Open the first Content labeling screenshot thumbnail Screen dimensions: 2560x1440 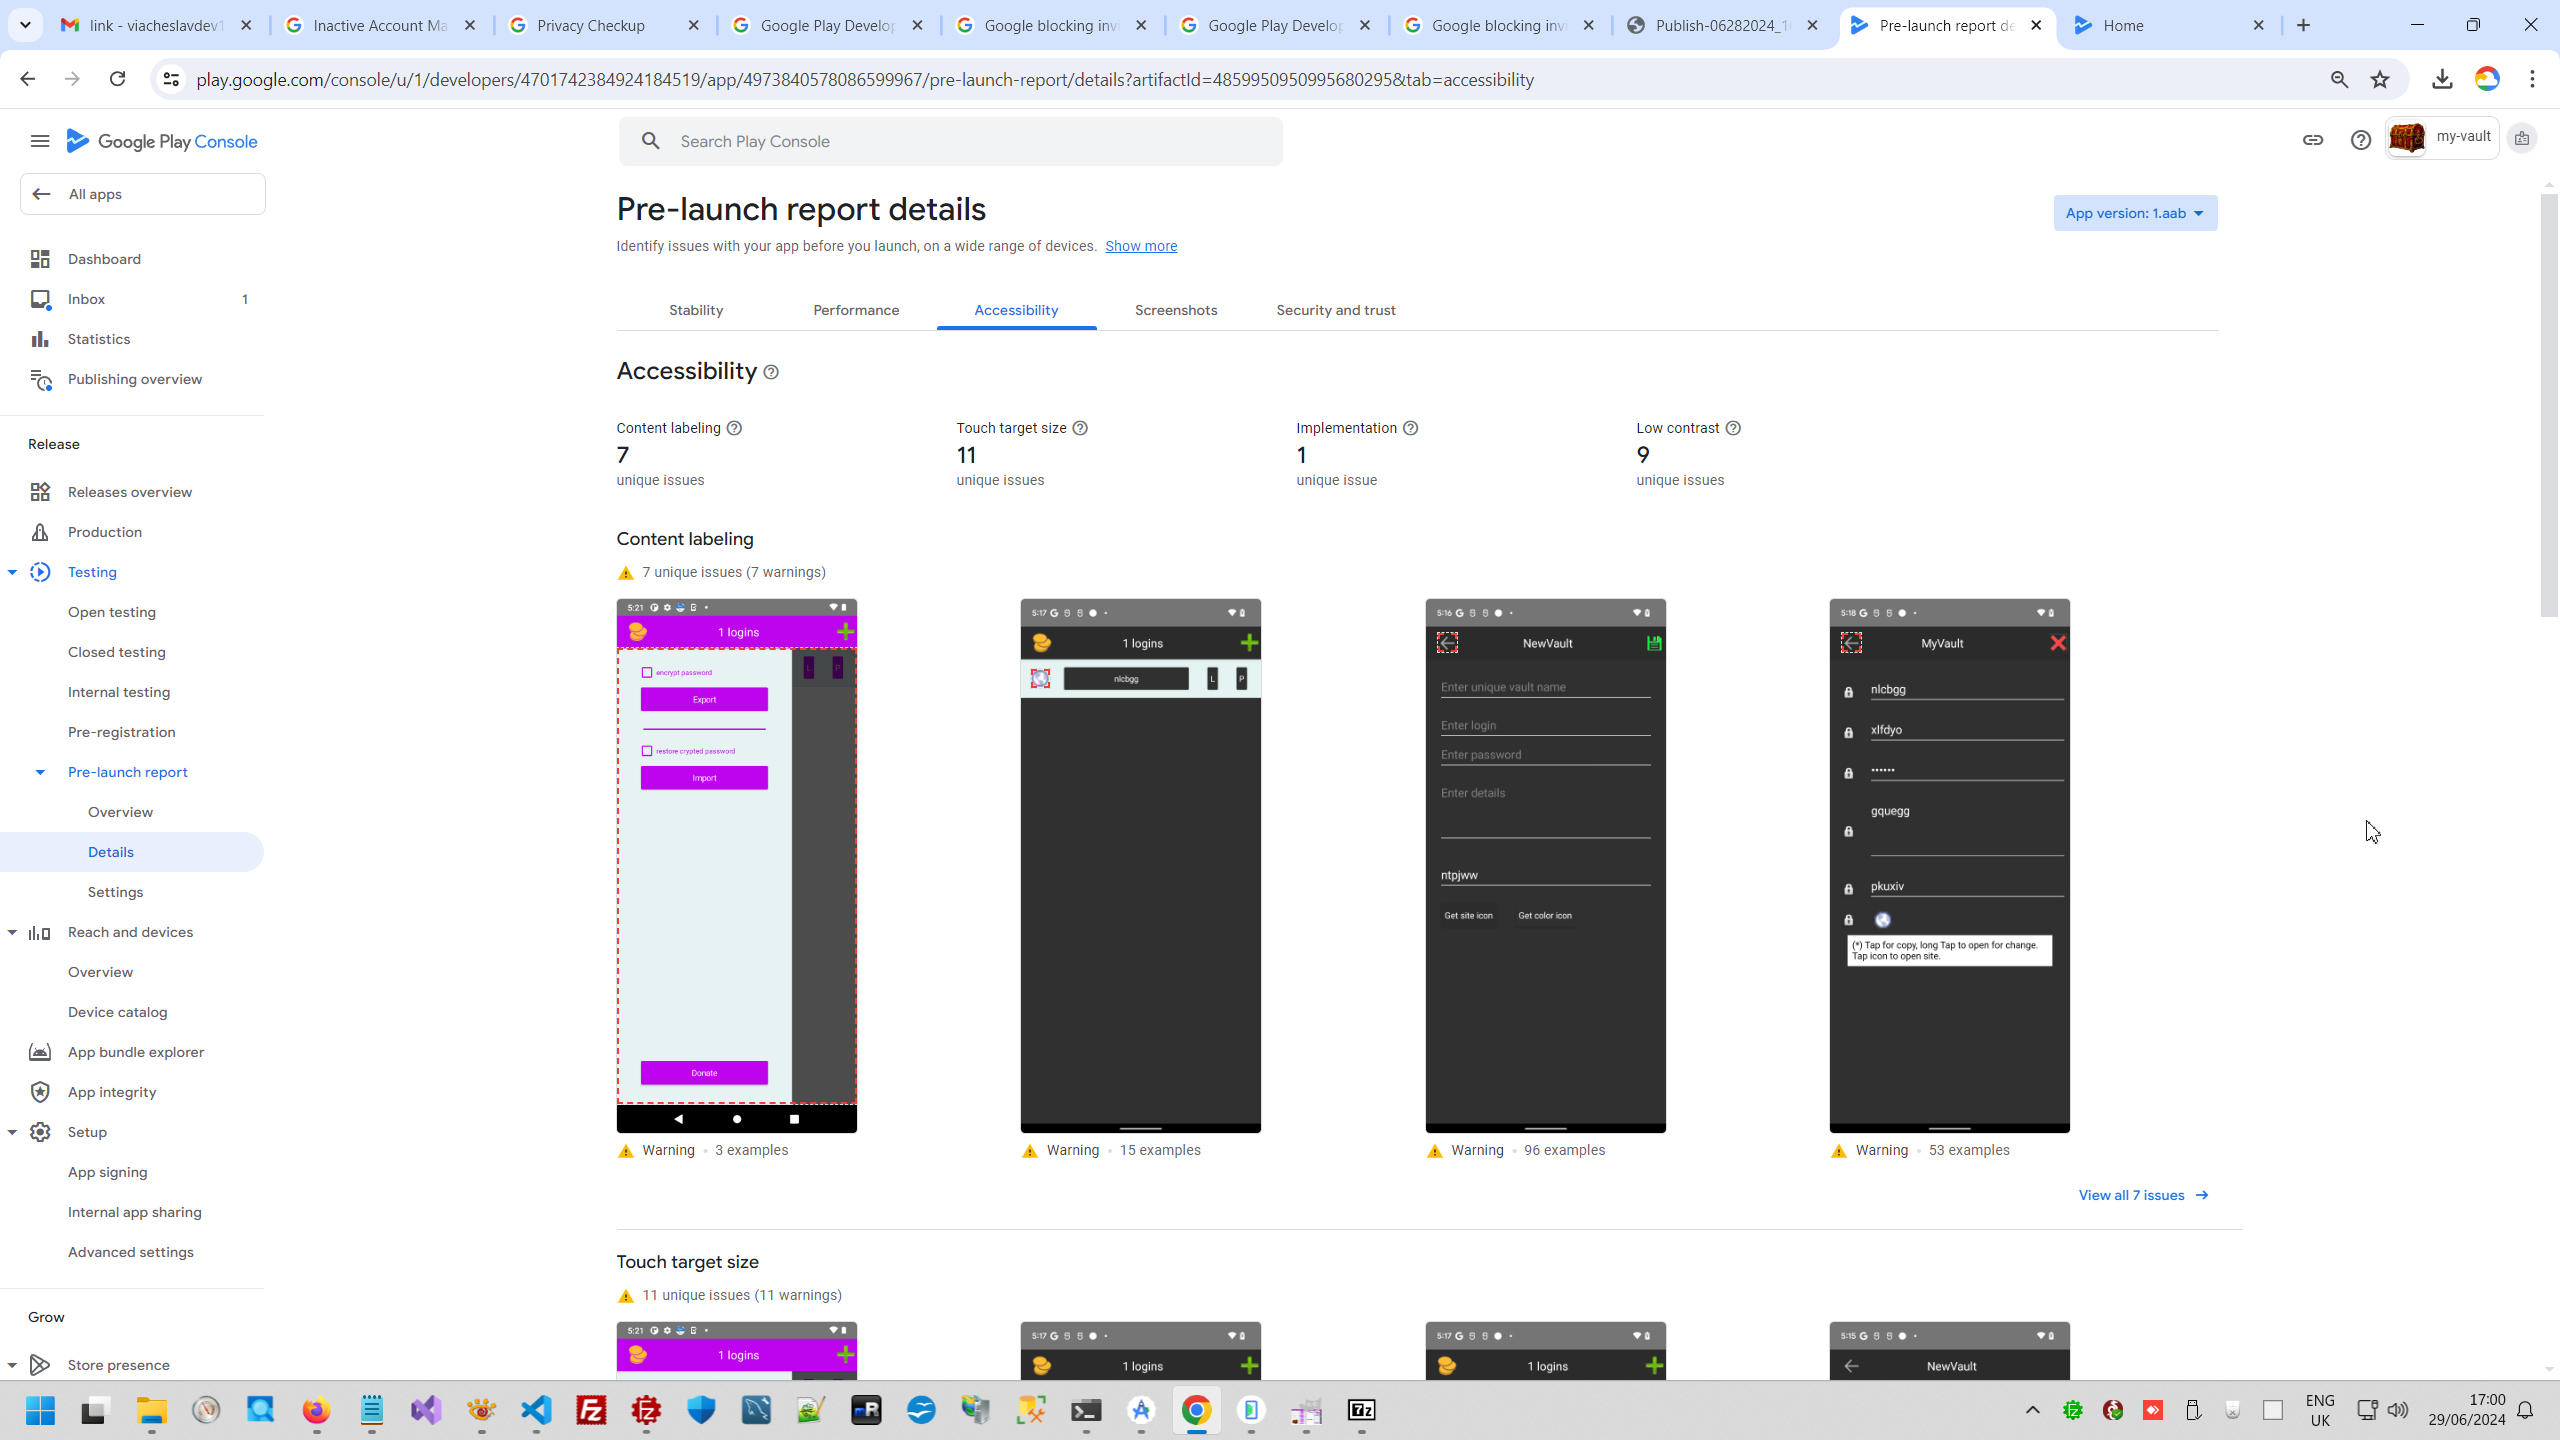point(736,865)
